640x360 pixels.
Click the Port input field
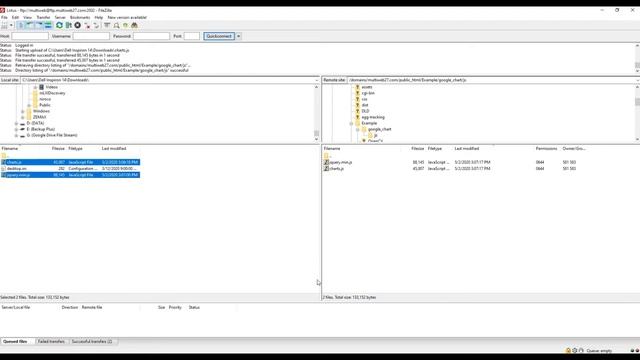(191, 36)
